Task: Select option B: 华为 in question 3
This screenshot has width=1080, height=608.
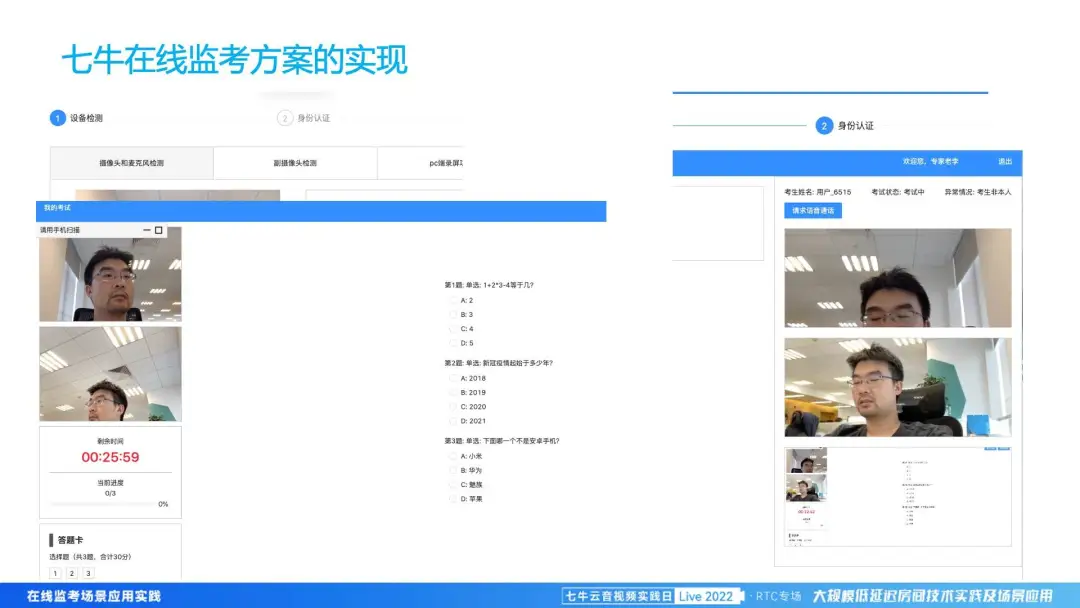Action: tap(453, 470)
